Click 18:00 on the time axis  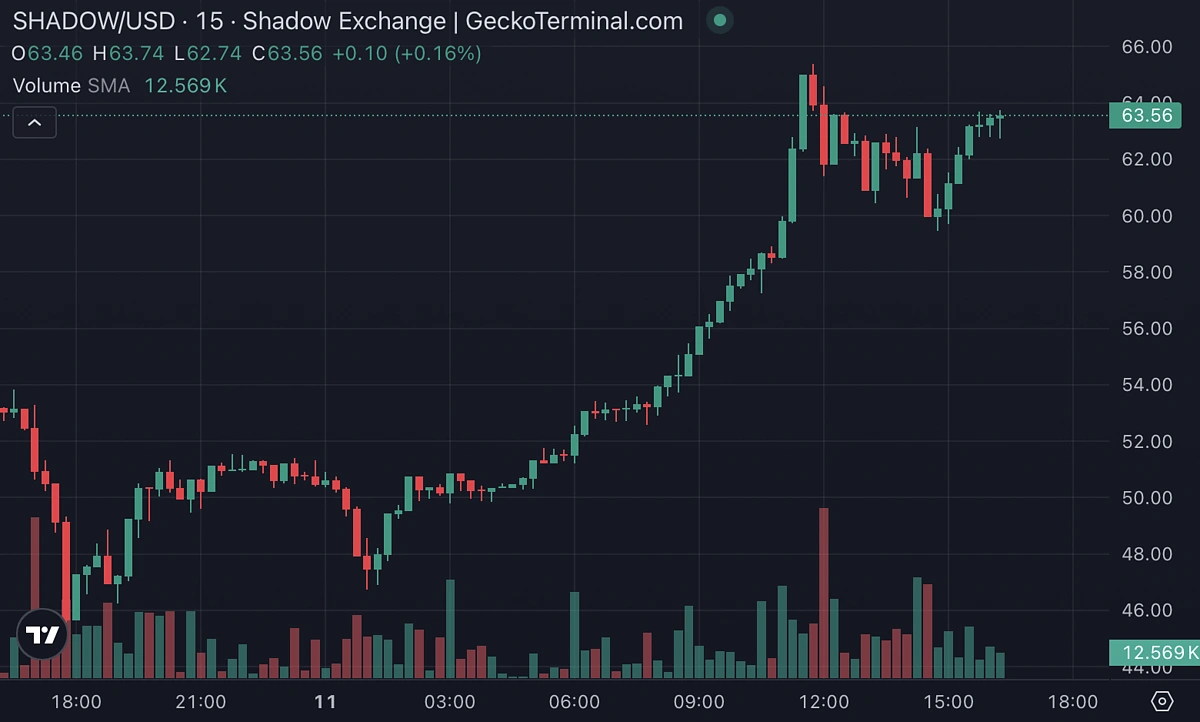tap(76, 703)
